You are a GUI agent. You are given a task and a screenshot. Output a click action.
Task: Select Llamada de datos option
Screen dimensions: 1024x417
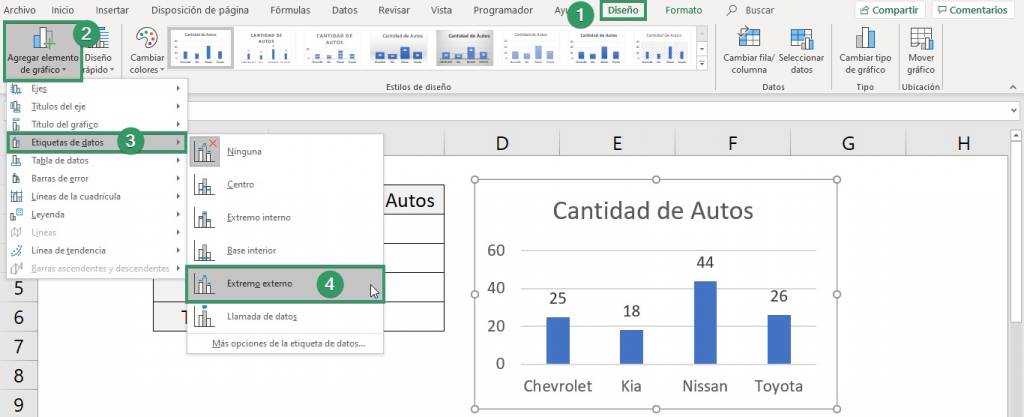(285, 317)
